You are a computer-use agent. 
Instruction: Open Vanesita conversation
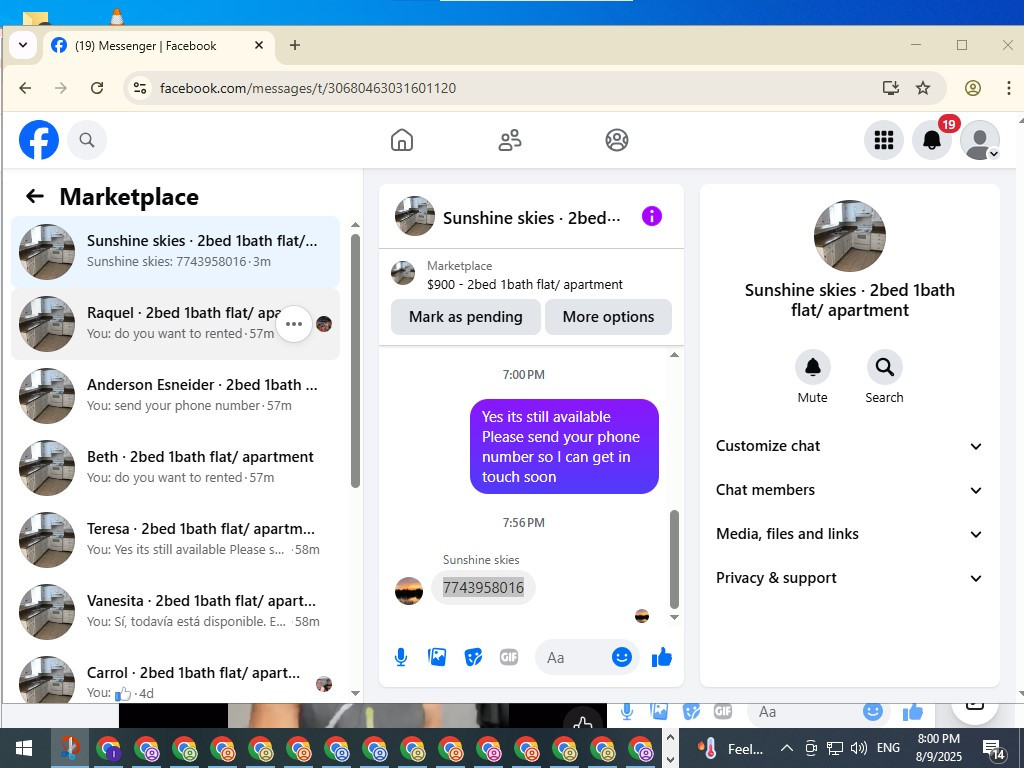tap(176, 611)
